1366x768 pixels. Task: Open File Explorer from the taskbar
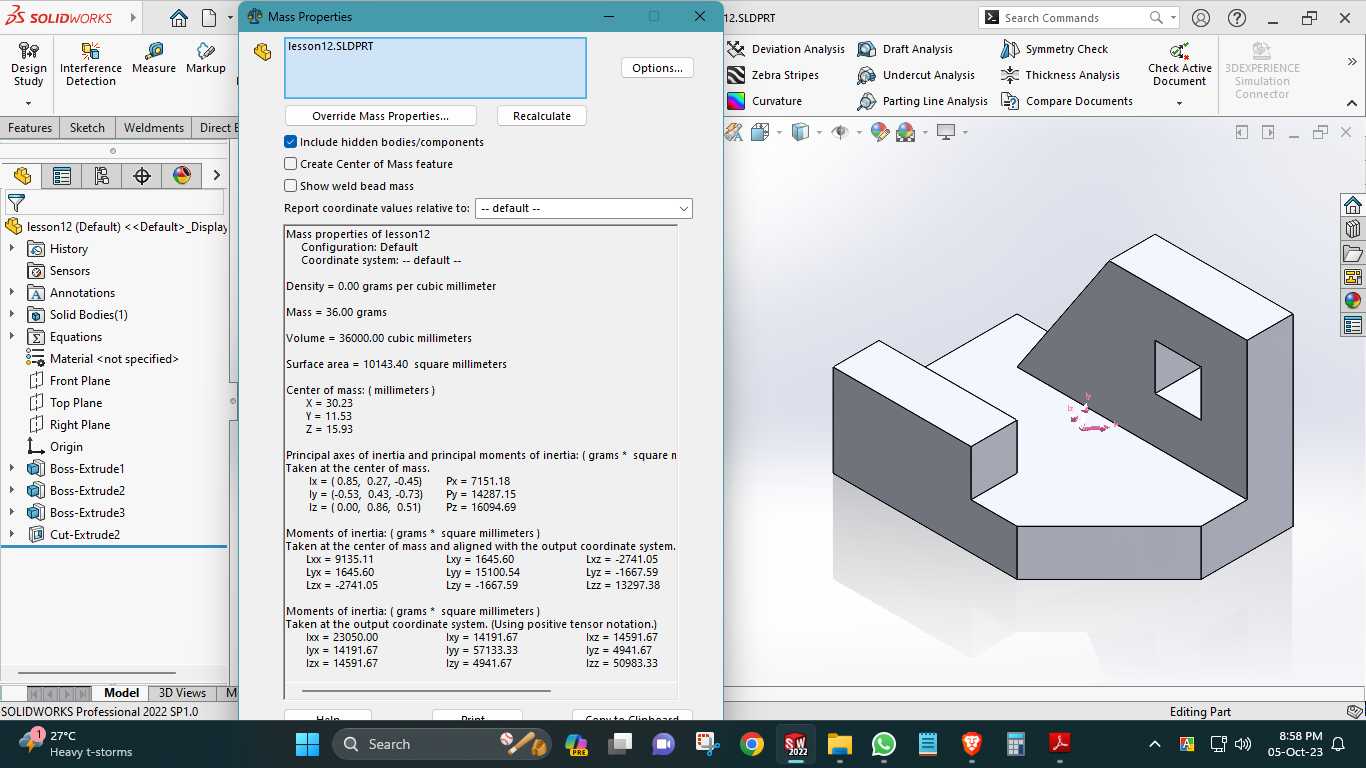click(839, 744)
